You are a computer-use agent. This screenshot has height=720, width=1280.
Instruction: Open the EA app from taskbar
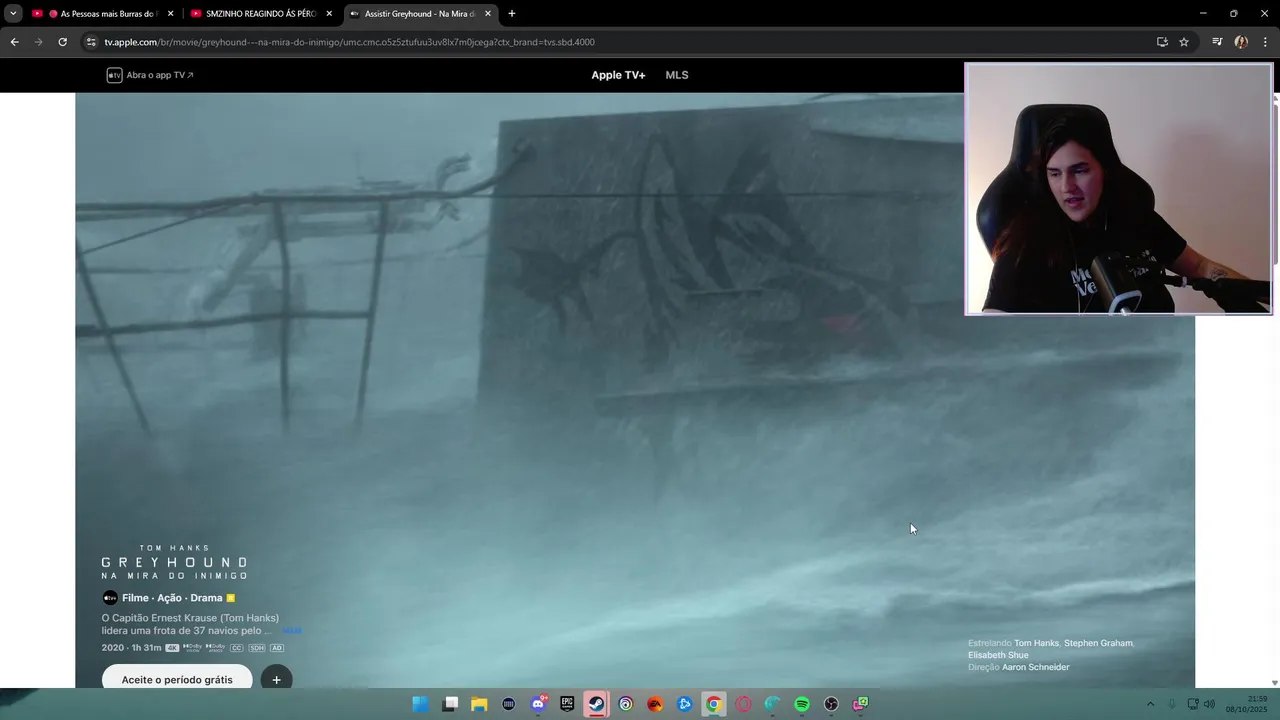pyautogui.click(x=655, y=704)
